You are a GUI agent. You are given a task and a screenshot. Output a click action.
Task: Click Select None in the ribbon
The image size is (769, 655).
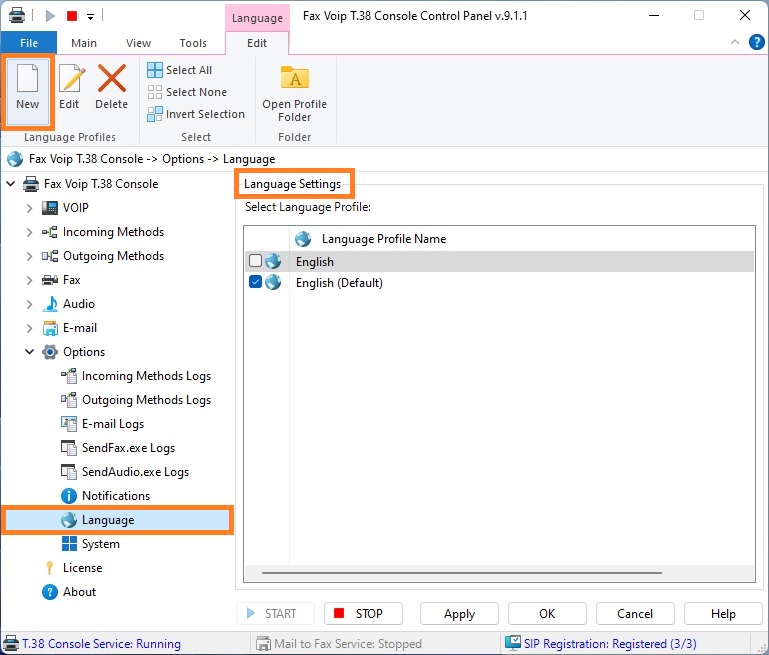187,92
